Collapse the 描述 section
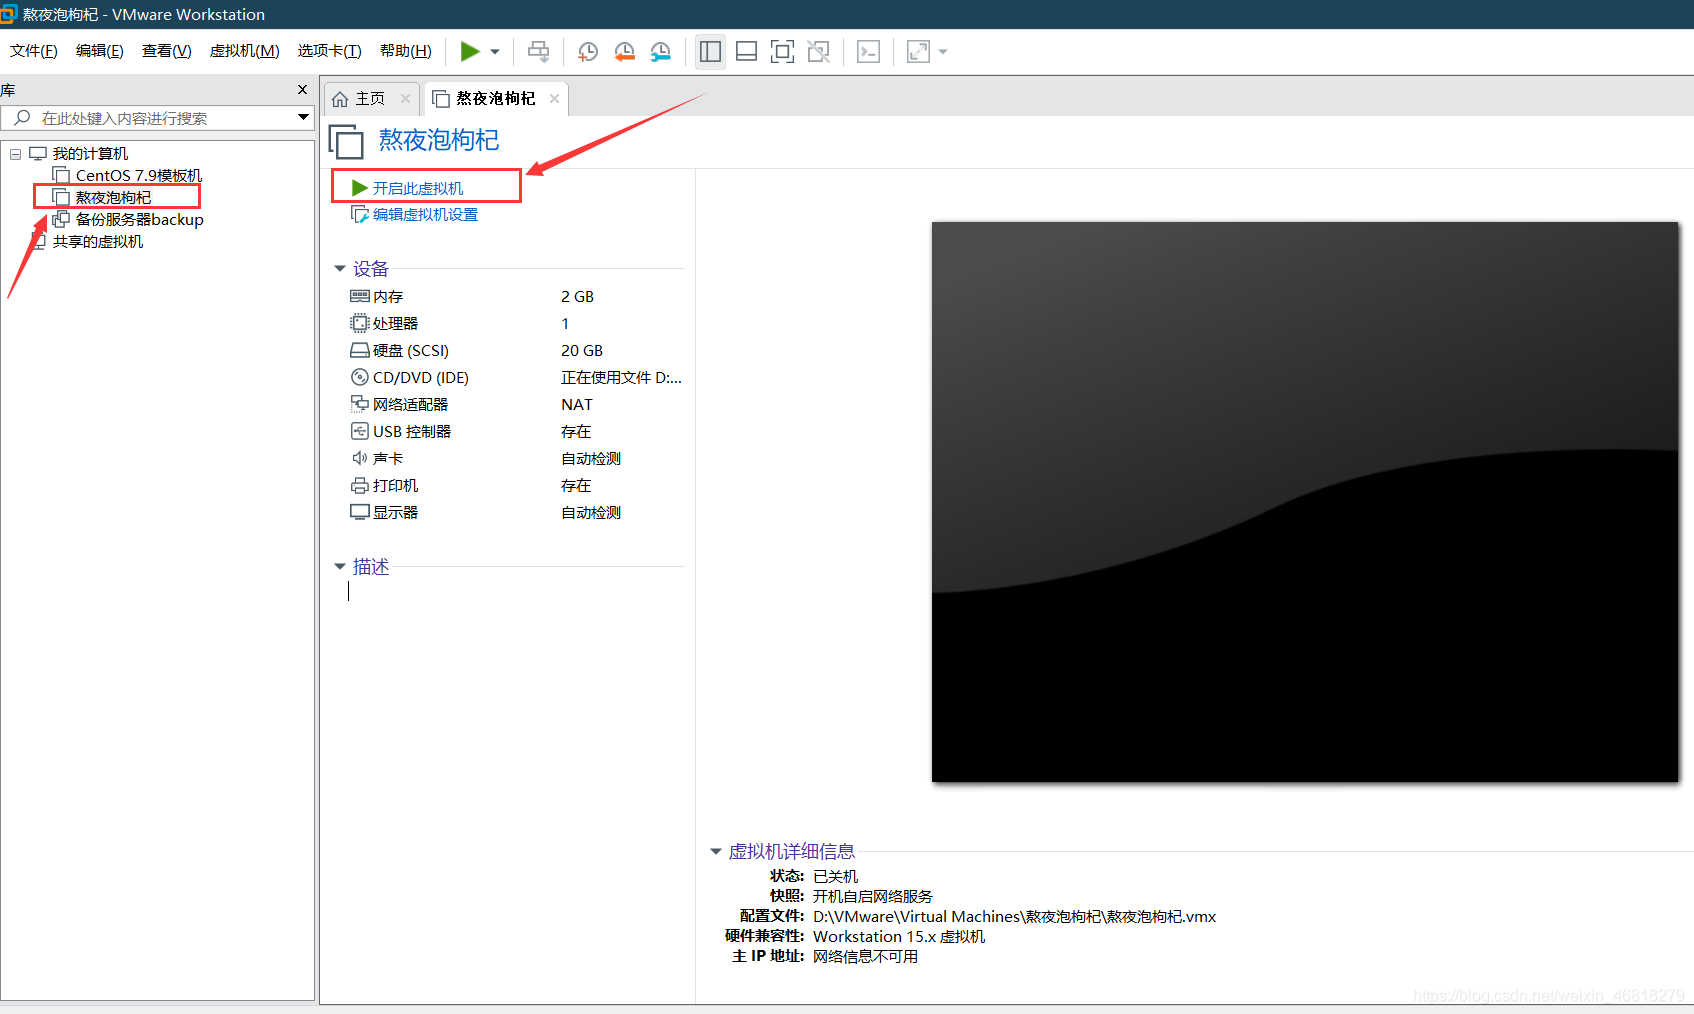This screenshot has width=1694, height=1014. [x=340, y=567]
